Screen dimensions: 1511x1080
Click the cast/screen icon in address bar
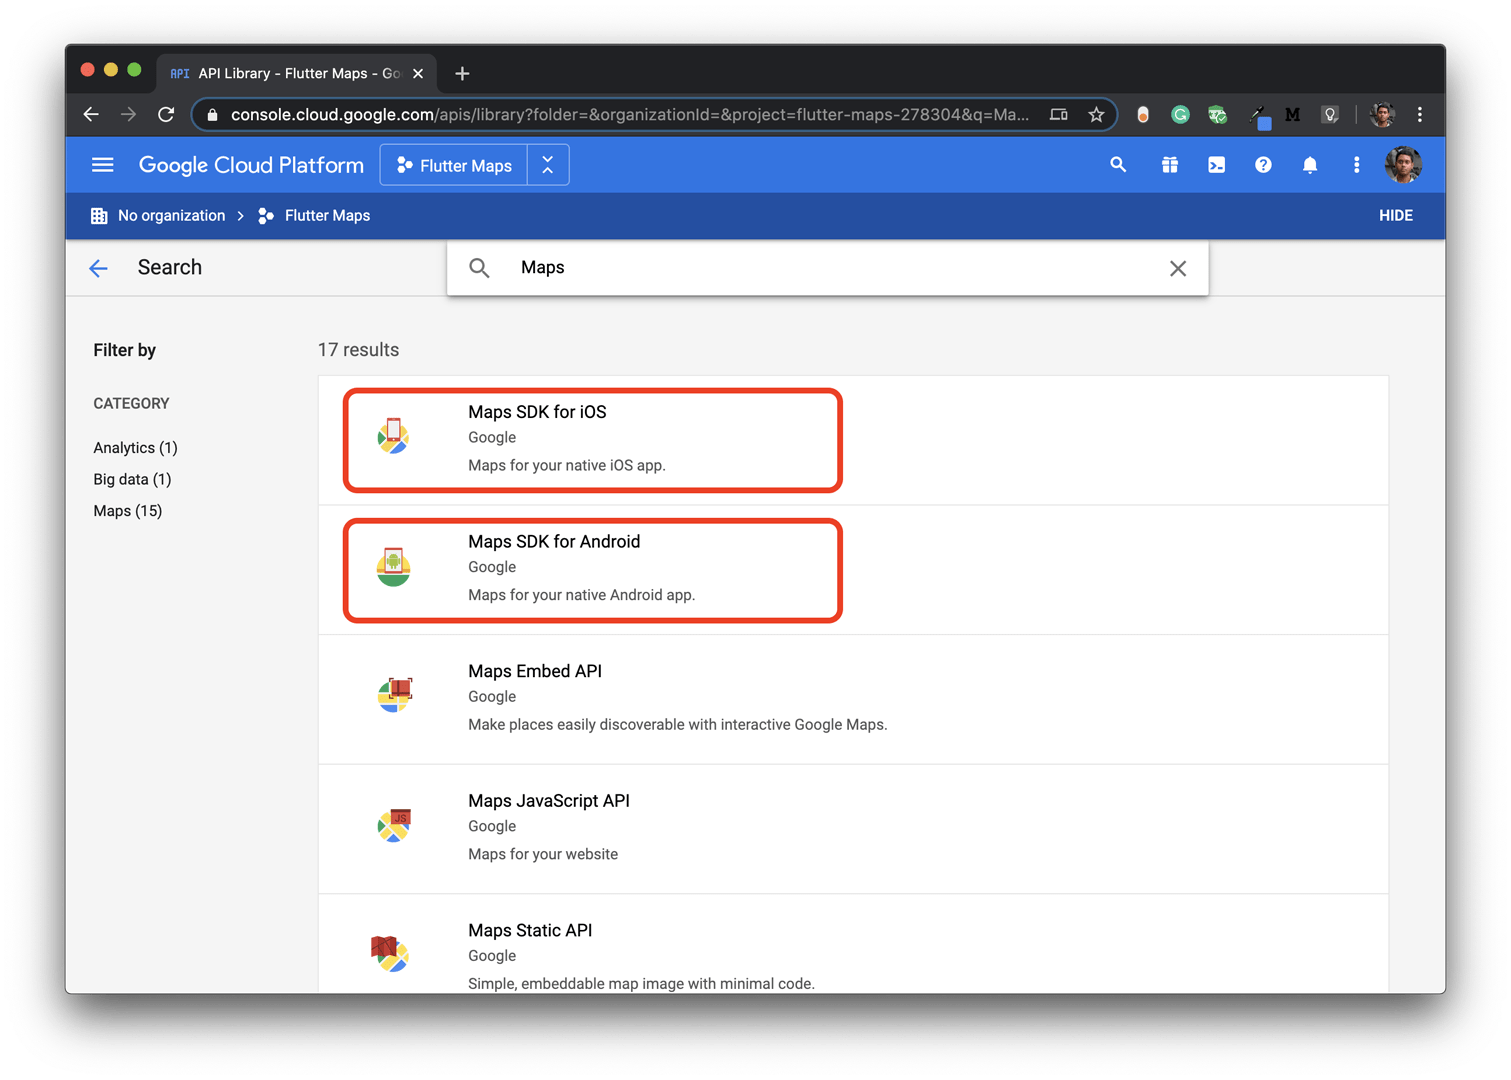[1058, 115]
